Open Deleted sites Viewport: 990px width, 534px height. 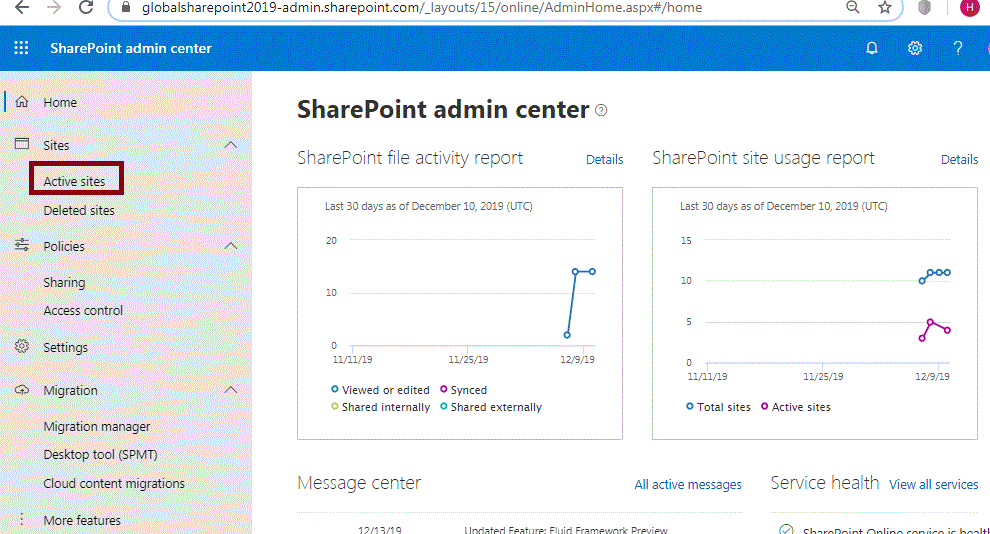[79, 210]
